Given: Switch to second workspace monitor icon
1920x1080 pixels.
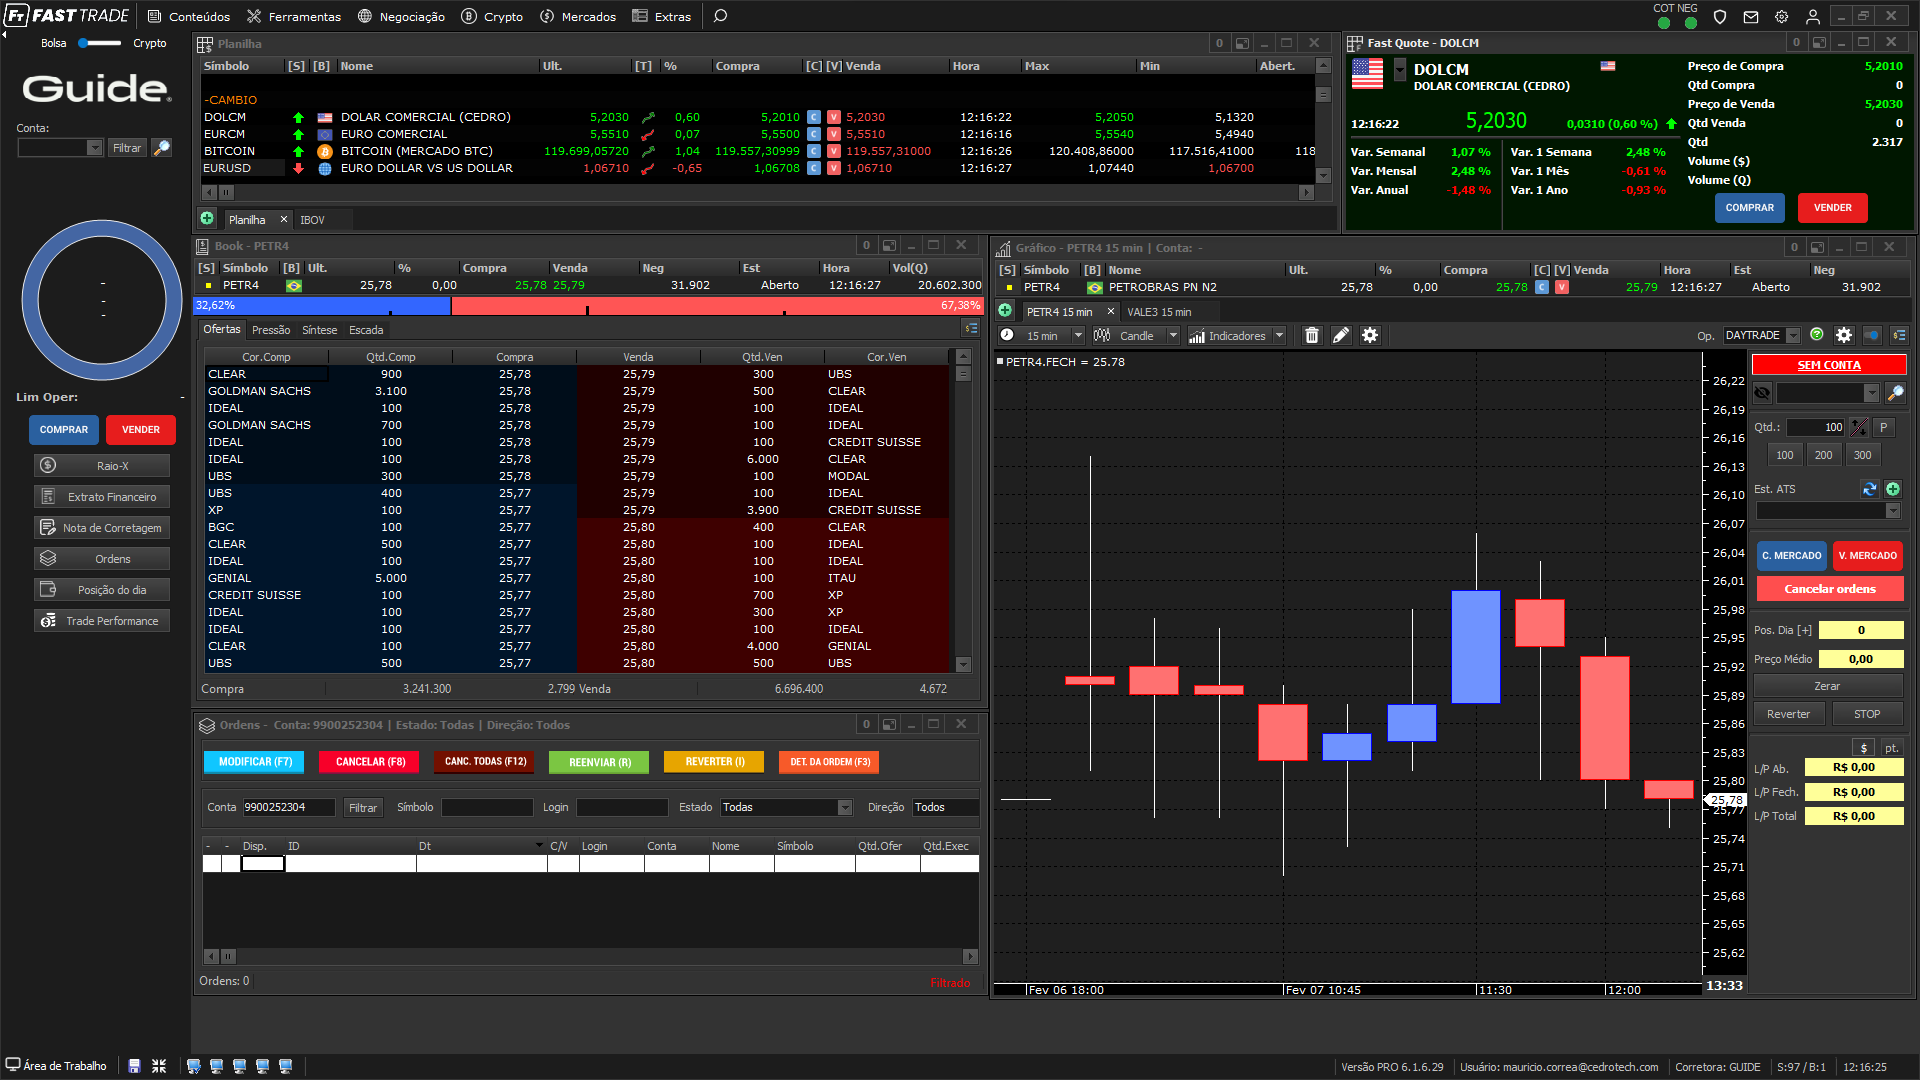Looking at the screenshot, I should pyautogui.click(x=216, y=1066).
